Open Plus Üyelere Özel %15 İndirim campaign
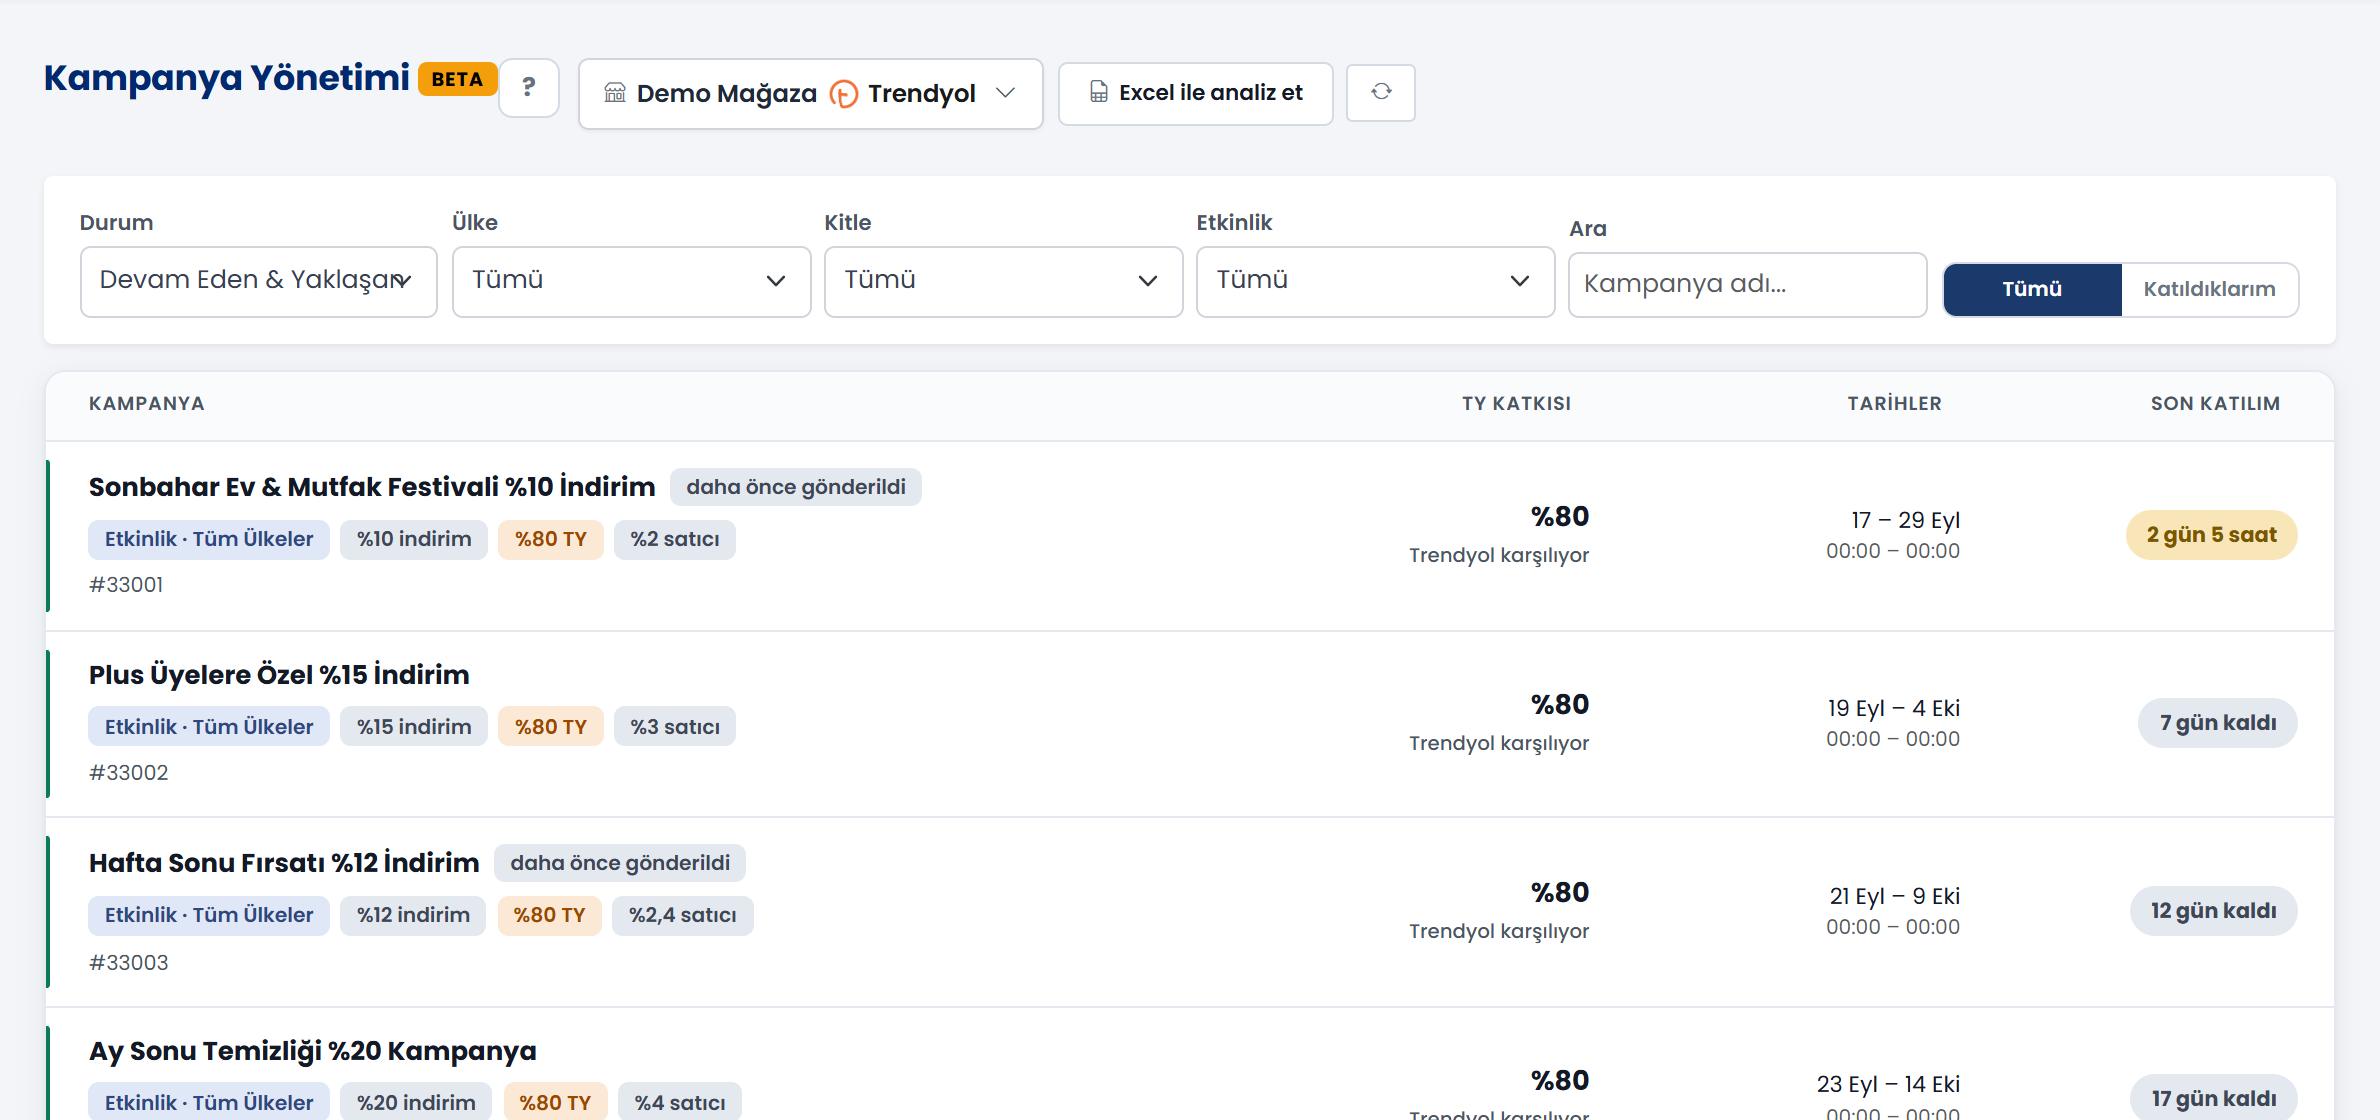This screenshot has width=2380, height=1120. point(279,675)
